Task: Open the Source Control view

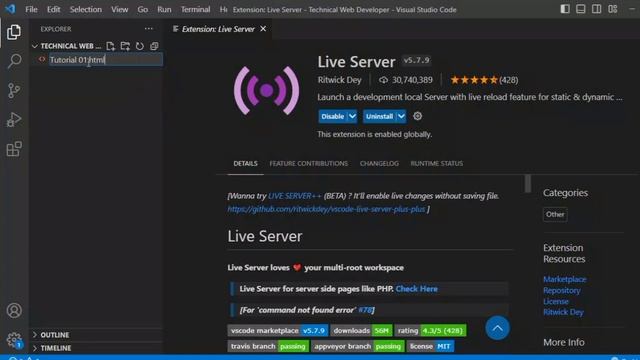Action: pyautogui.click(x=14, y=90)
